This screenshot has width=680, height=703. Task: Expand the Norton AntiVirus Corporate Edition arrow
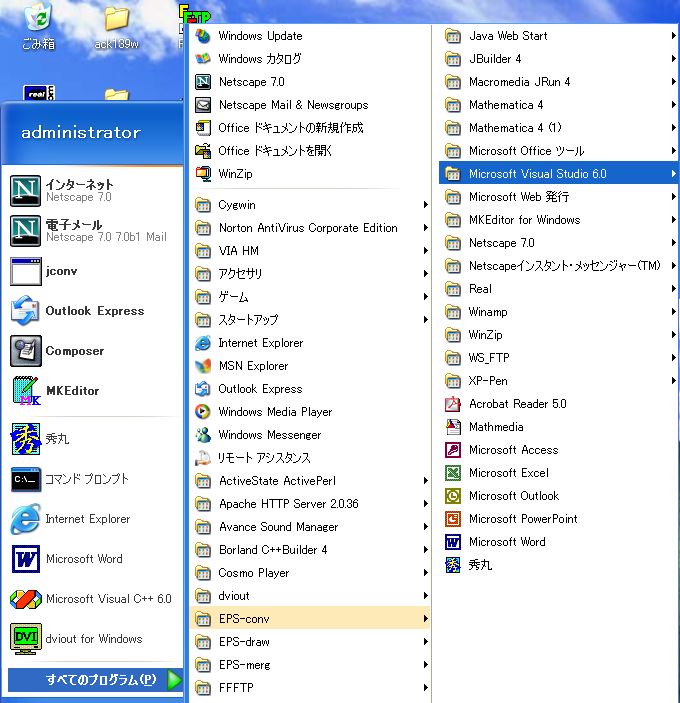425,228
